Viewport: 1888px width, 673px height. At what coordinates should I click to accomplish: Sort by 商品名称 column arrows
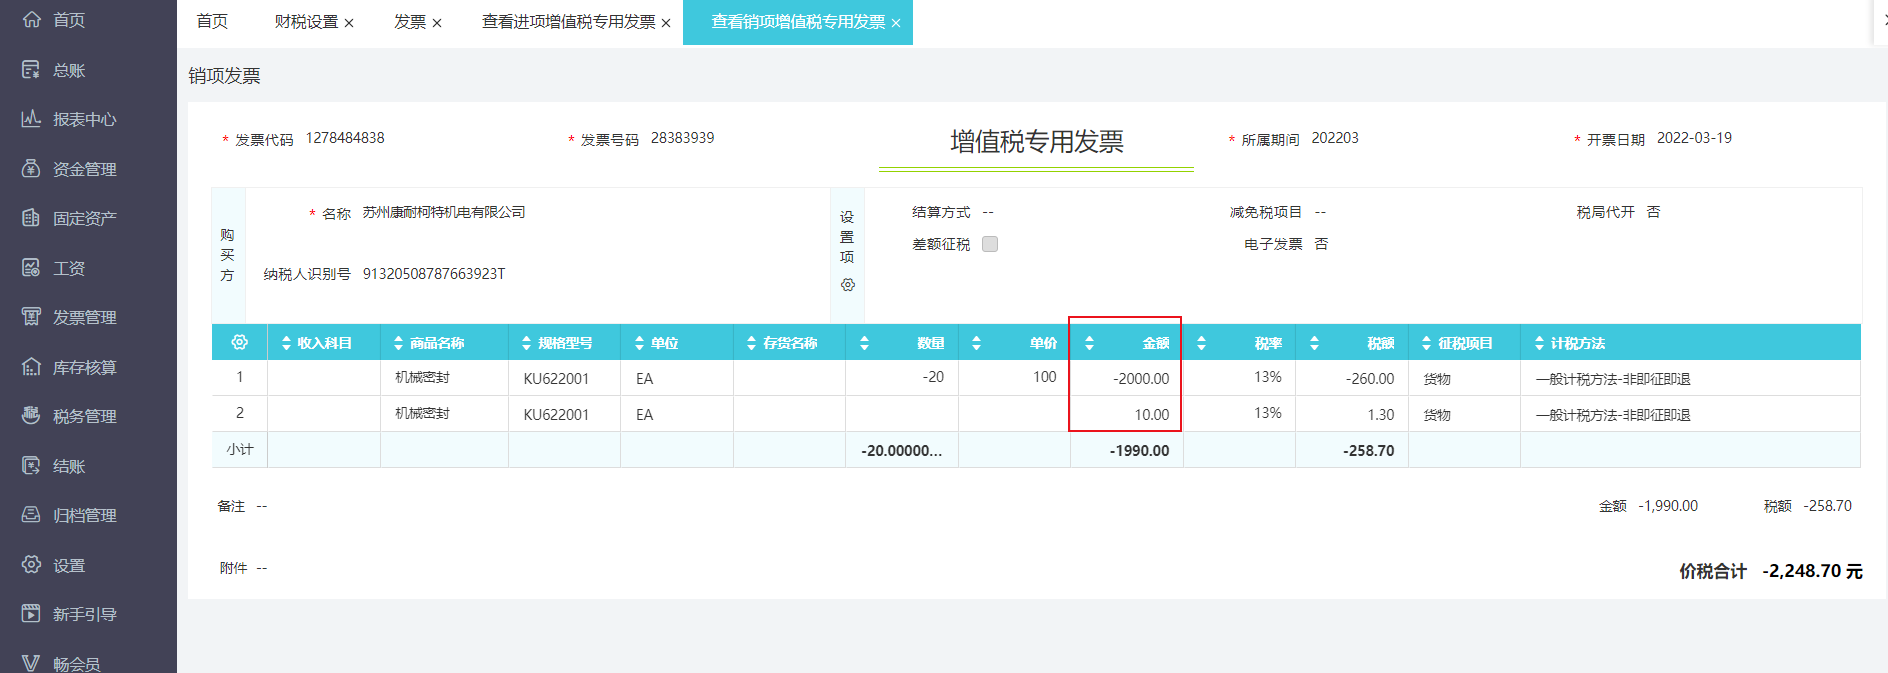398,343
